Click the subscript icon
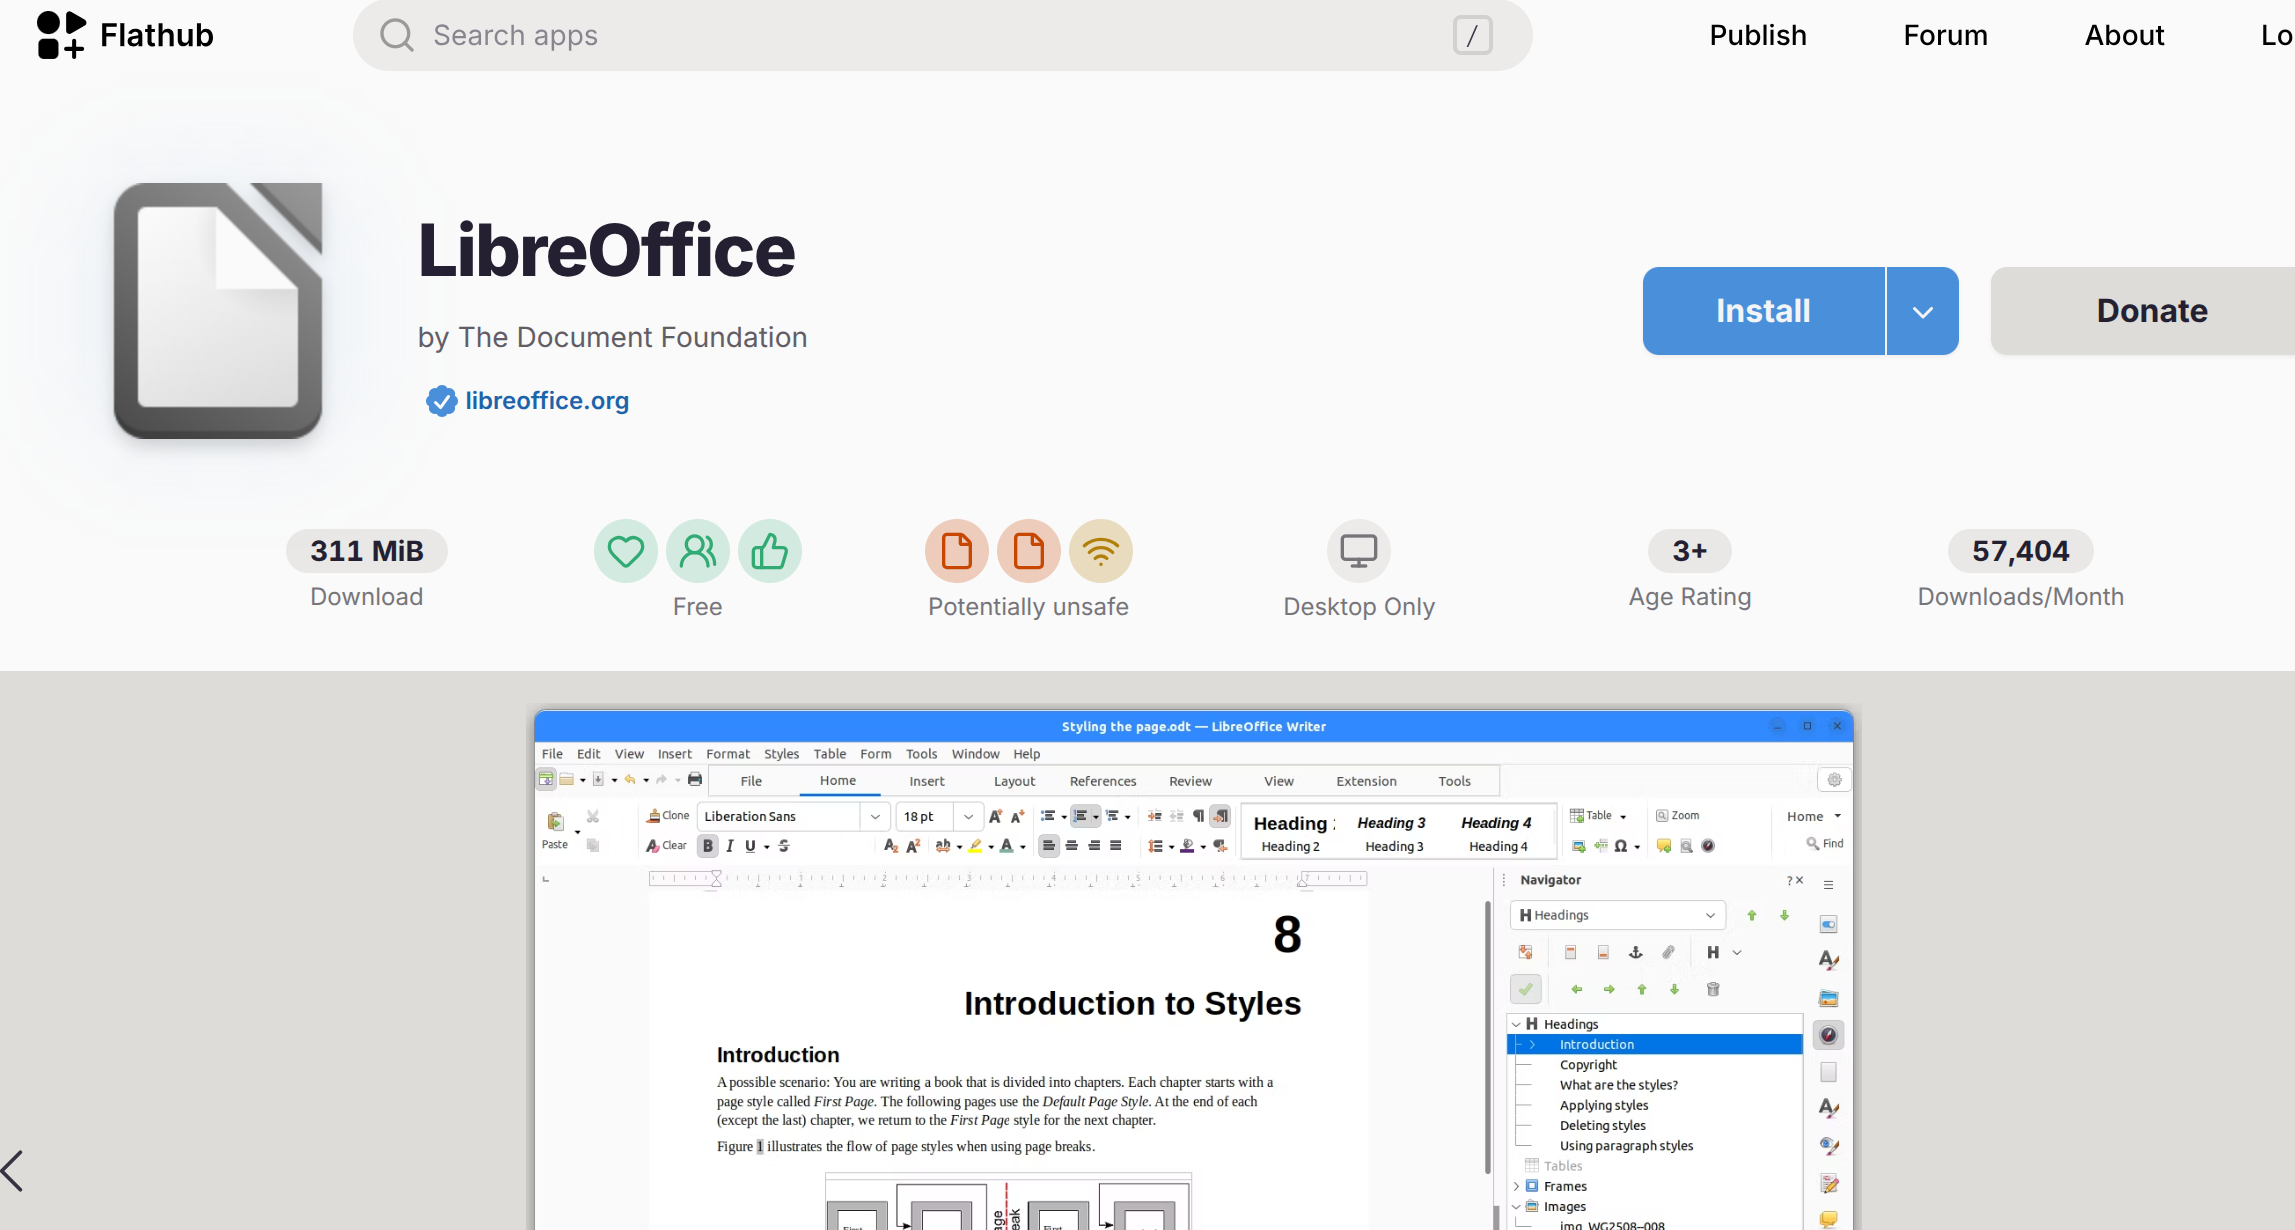Screen dimensions: 2295x1230 (891, 846)
